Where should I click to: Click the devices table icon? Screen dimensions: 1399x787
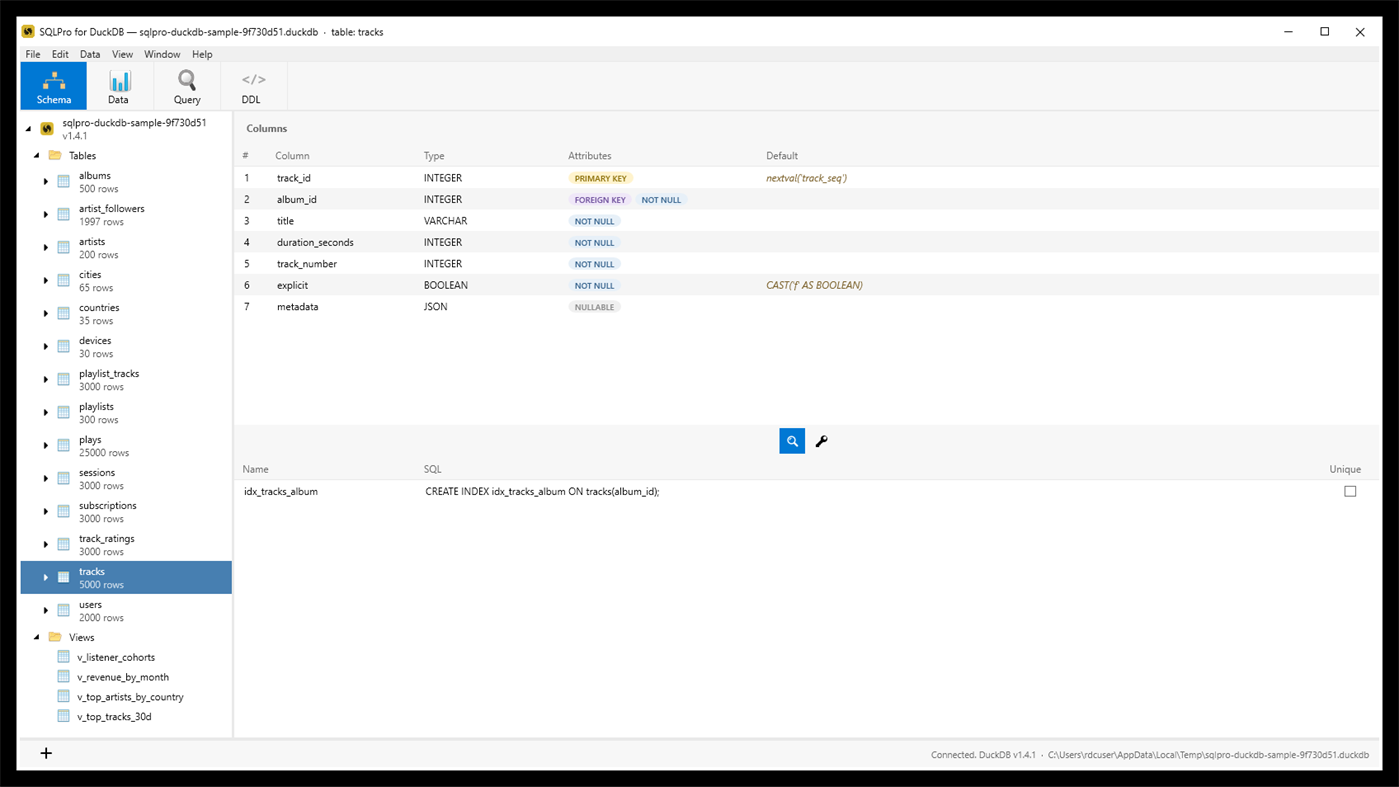[x=64, y=347]
